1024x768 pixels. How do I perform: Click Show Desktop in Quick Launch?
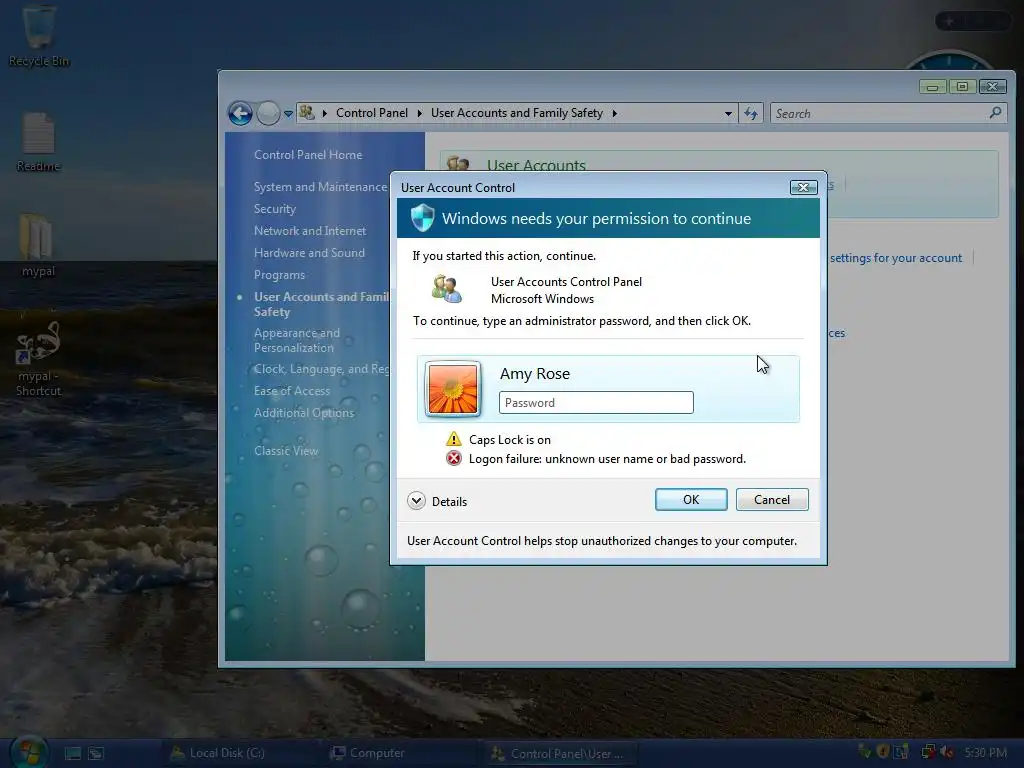pyautogui.click(x=72, y=753)
